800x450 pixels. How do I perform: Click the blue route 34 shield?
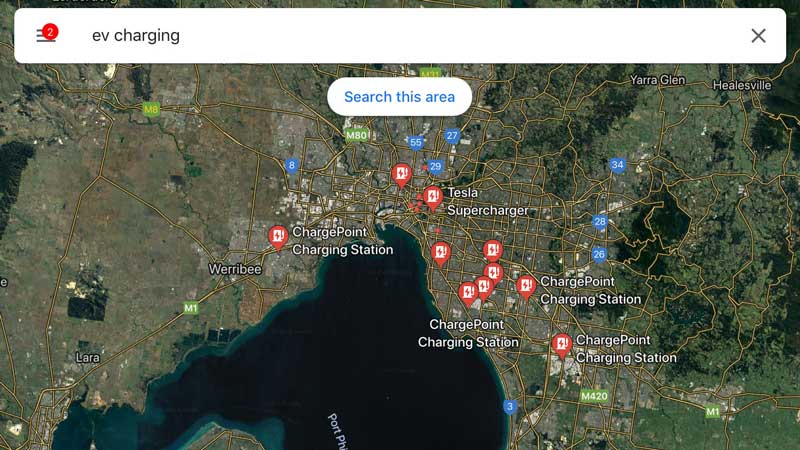(617, 165)
